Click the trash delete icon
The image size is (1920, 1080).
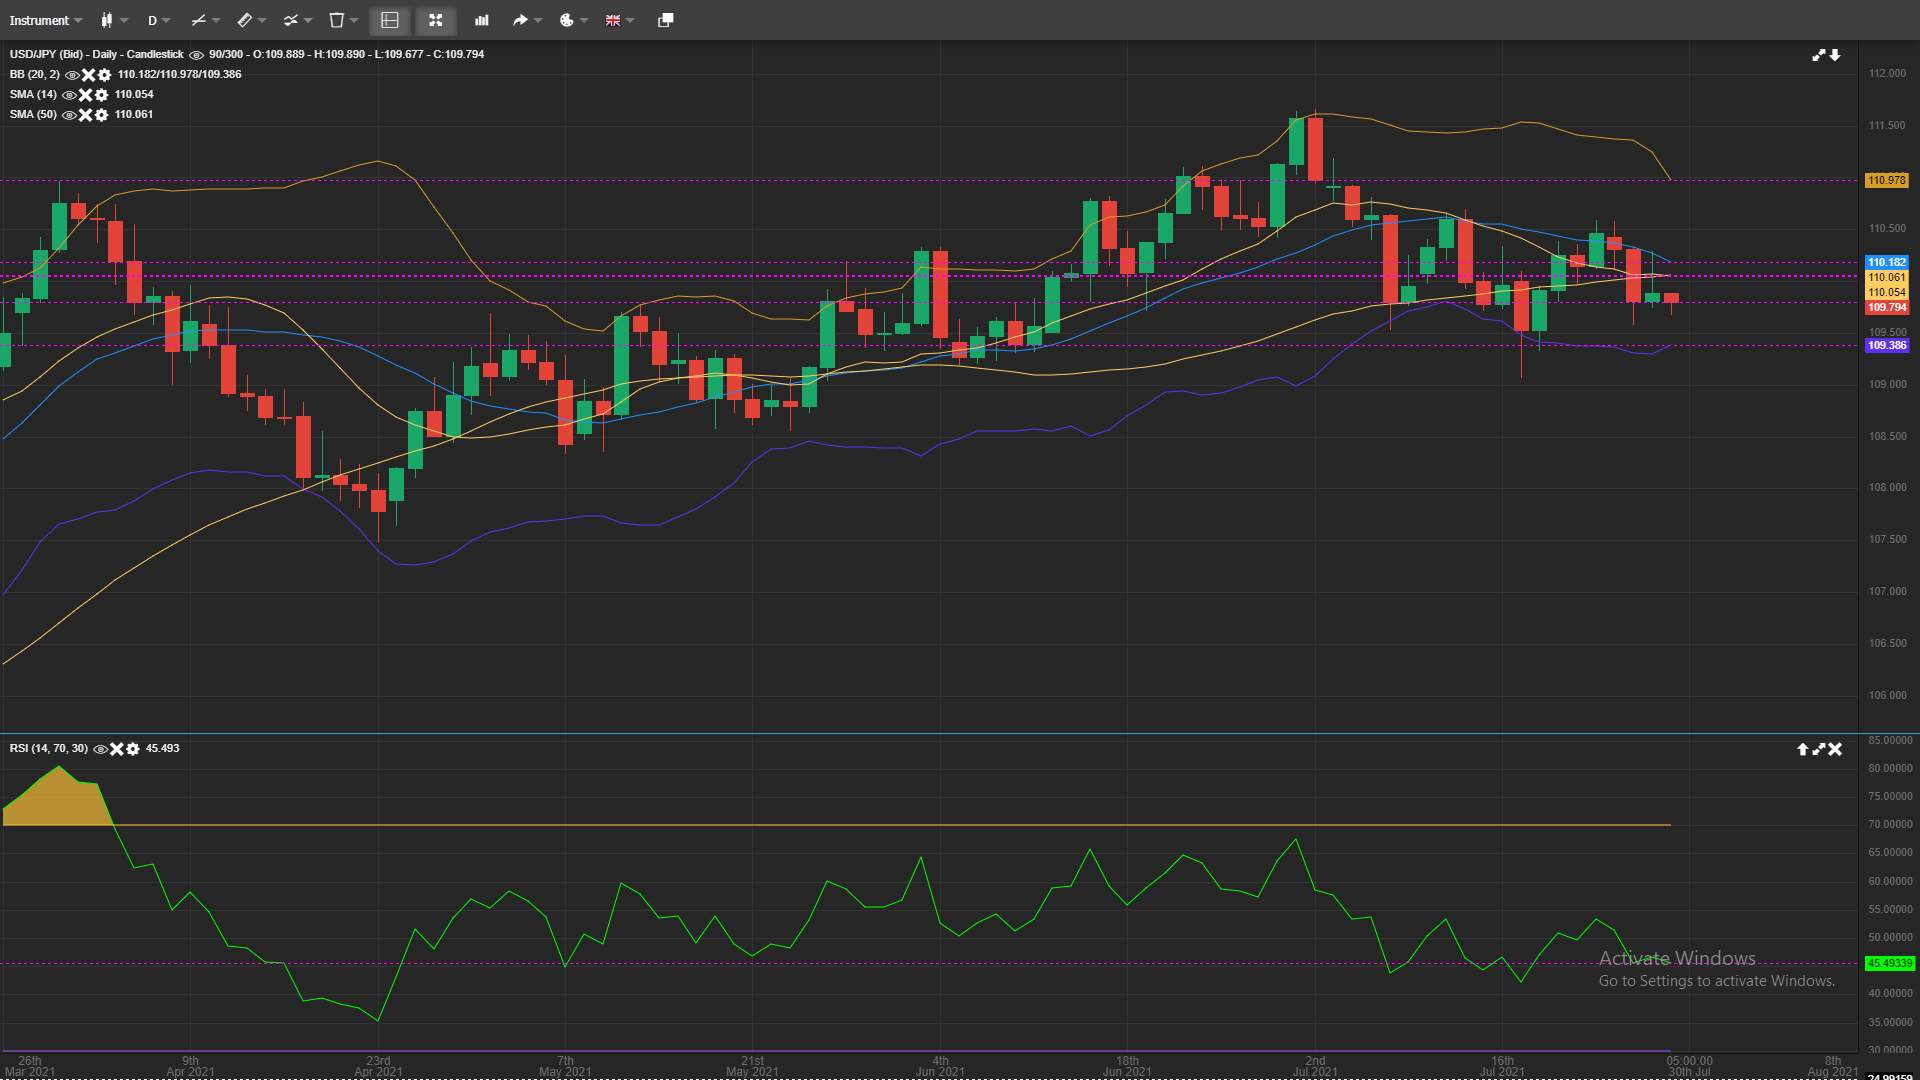(337, 20)
